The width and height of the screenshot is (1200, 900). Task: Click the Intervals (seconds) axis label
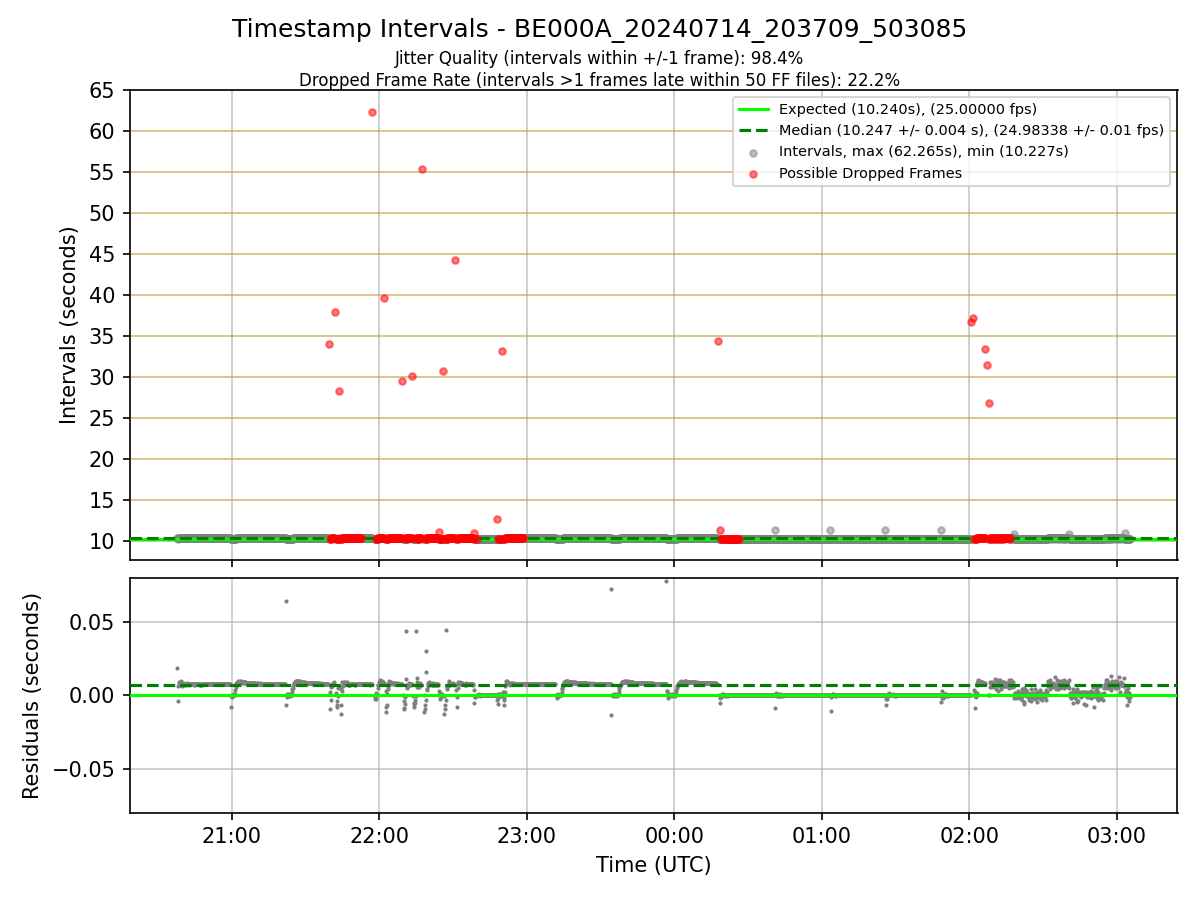(68, 325)
